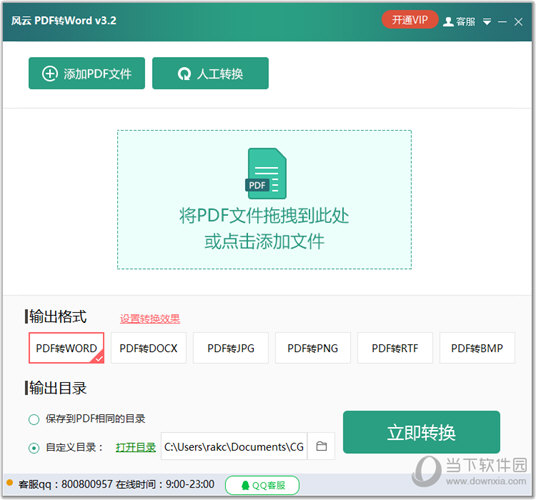Select the PDF转BMP output format

pos(477,348)
